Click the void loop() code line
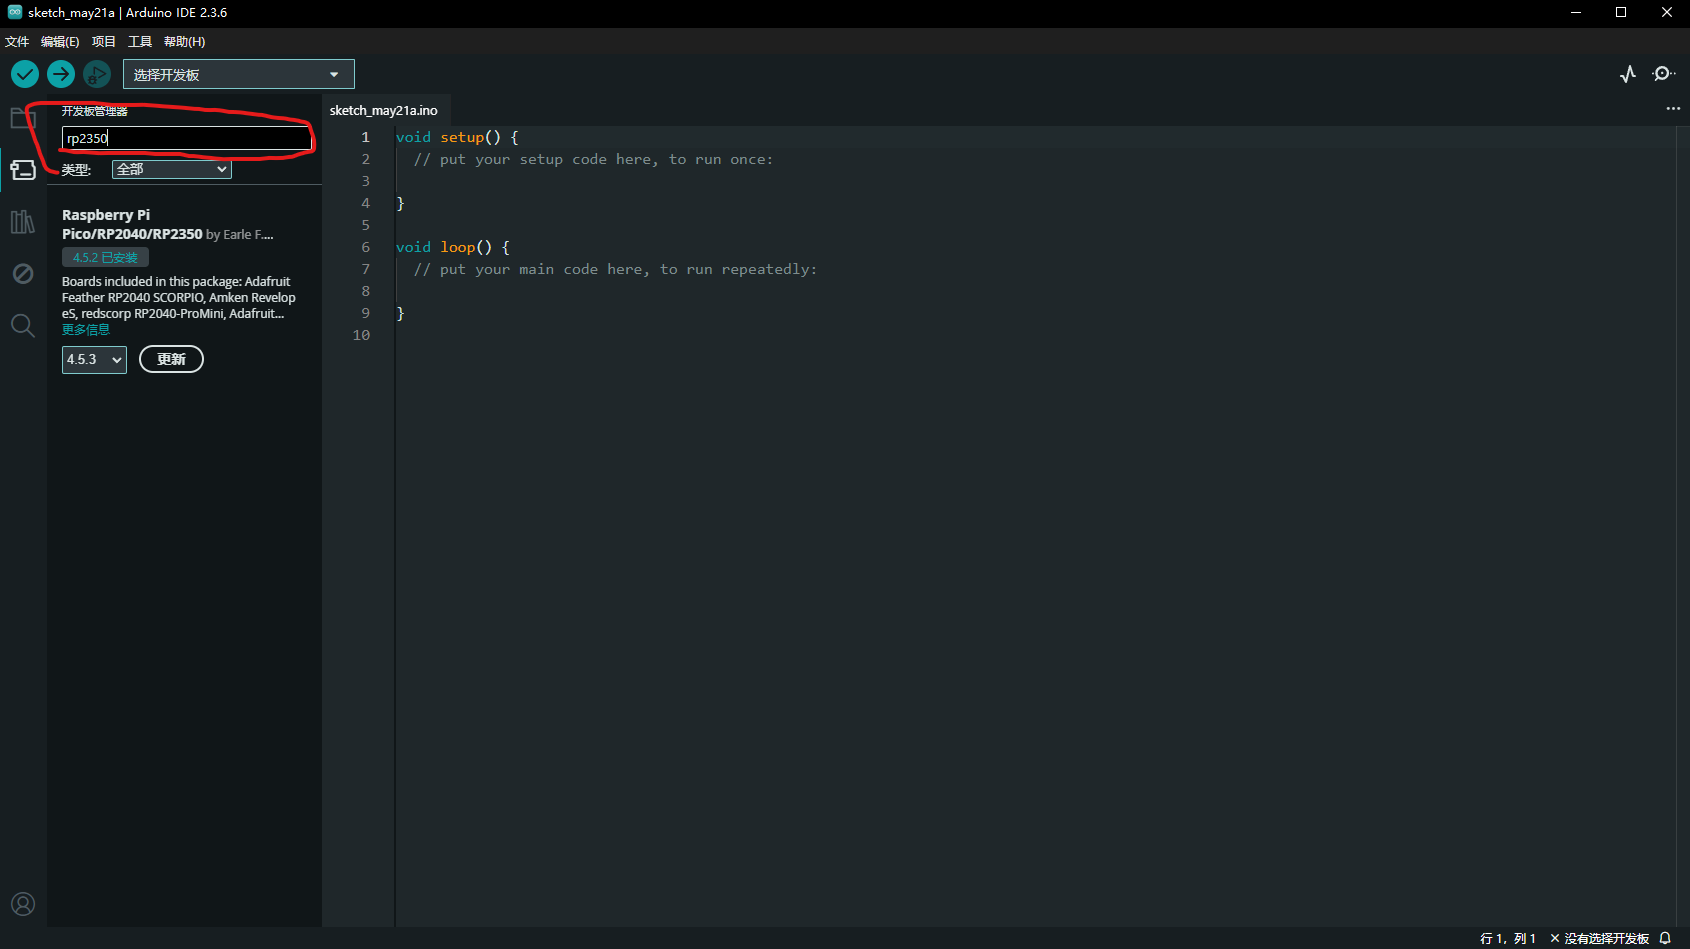Viewport: 1690px width, 949px height. pos(453,247)
